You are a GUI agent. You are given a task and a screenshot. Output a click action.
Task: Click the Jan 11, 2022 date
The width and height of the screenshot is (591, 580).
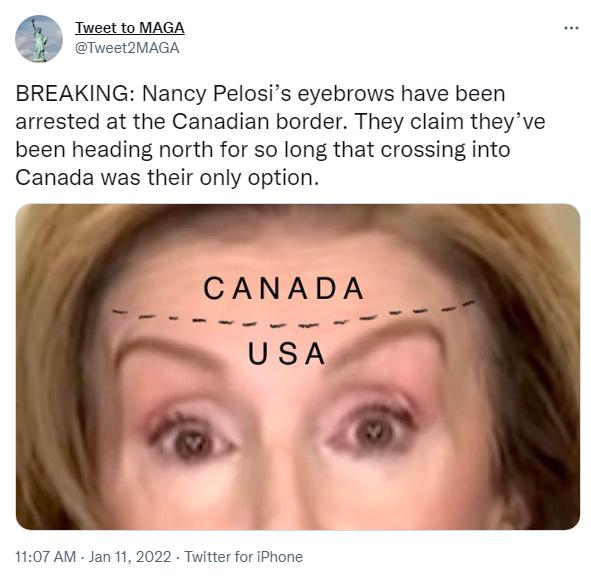click(x=130, y=557)
